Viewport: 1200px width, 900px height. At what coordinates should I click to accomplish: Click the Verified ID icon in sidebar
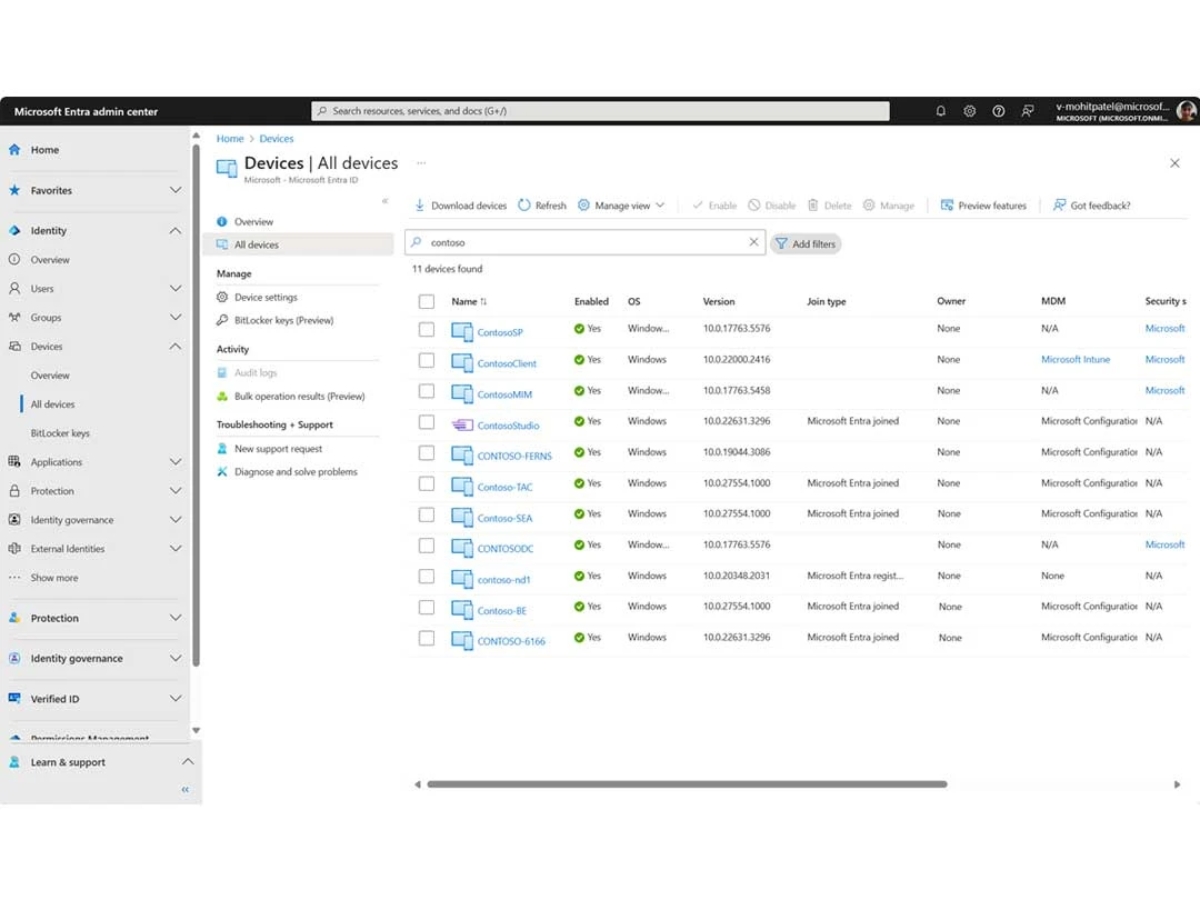coord(14,699)
